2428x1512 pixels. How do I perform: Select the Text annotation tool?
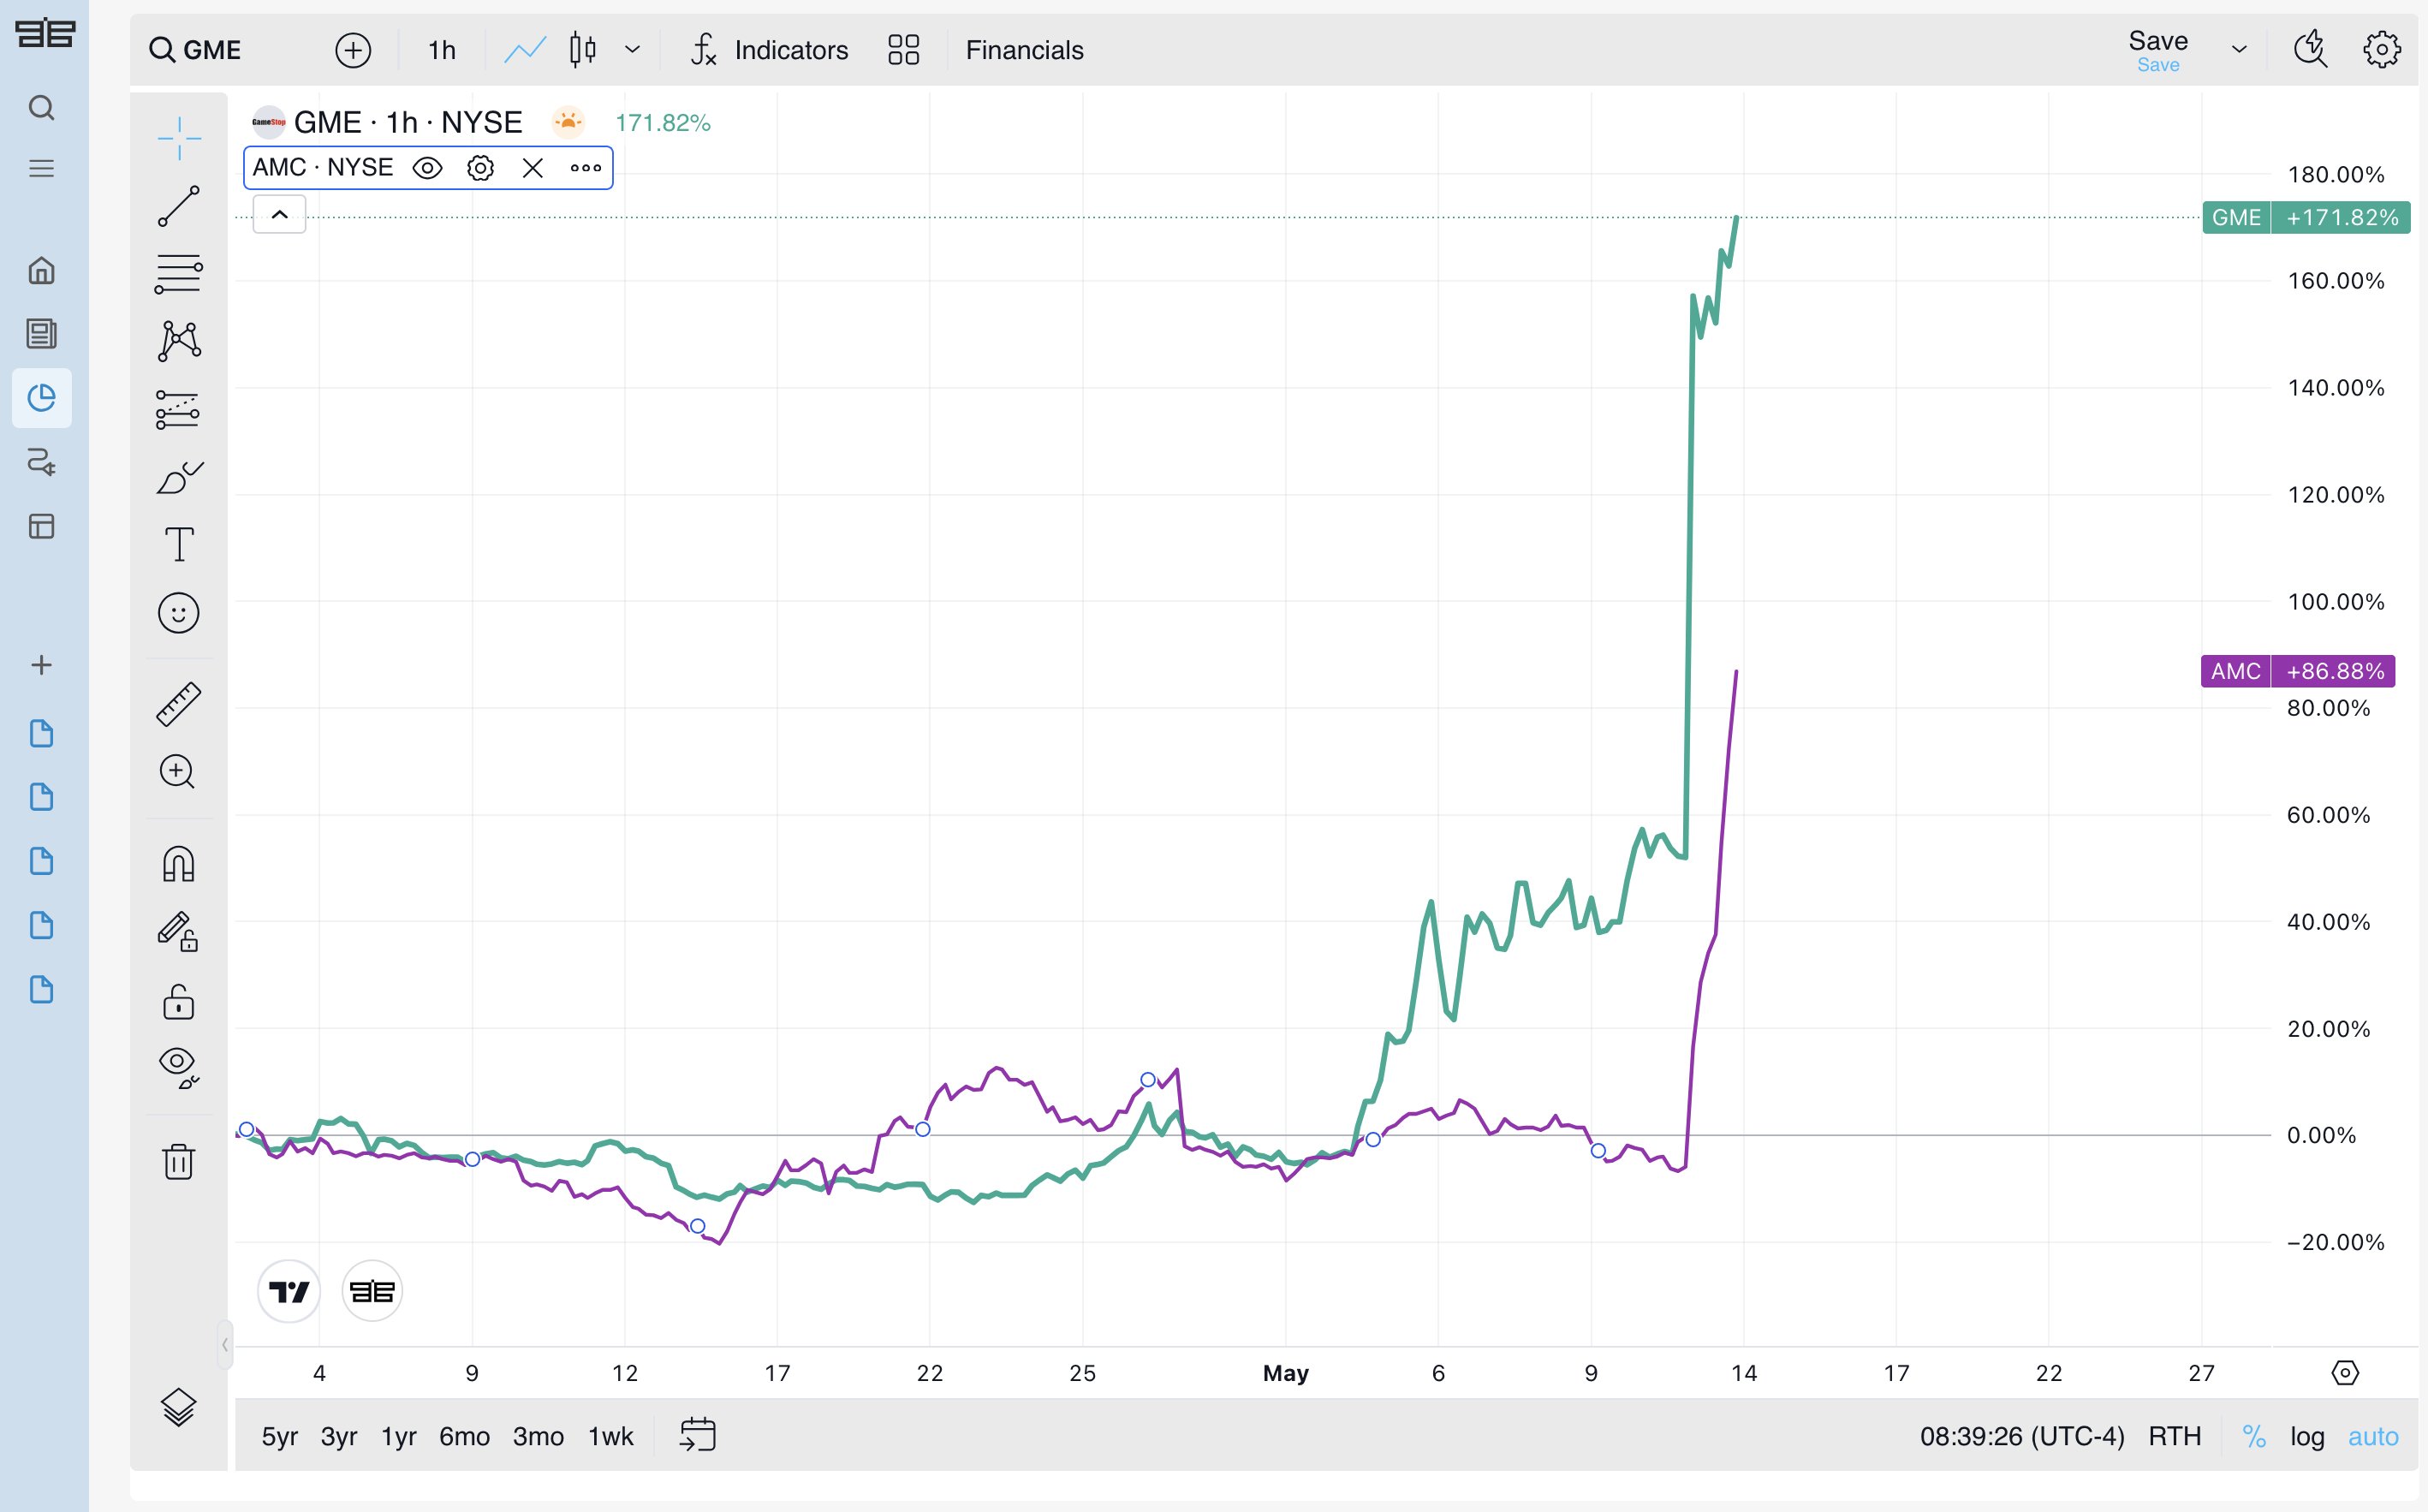(x=179, y=545)
